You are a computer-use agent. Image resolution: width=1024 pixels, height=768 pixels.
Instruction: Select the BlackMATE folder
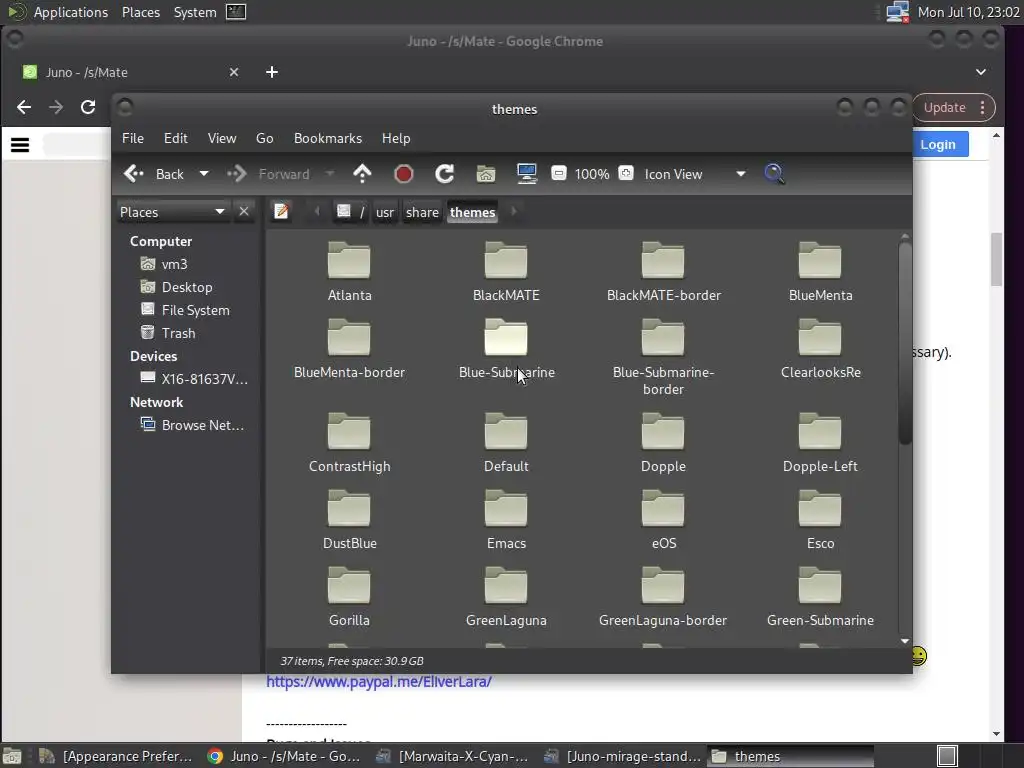click(506, 272)
